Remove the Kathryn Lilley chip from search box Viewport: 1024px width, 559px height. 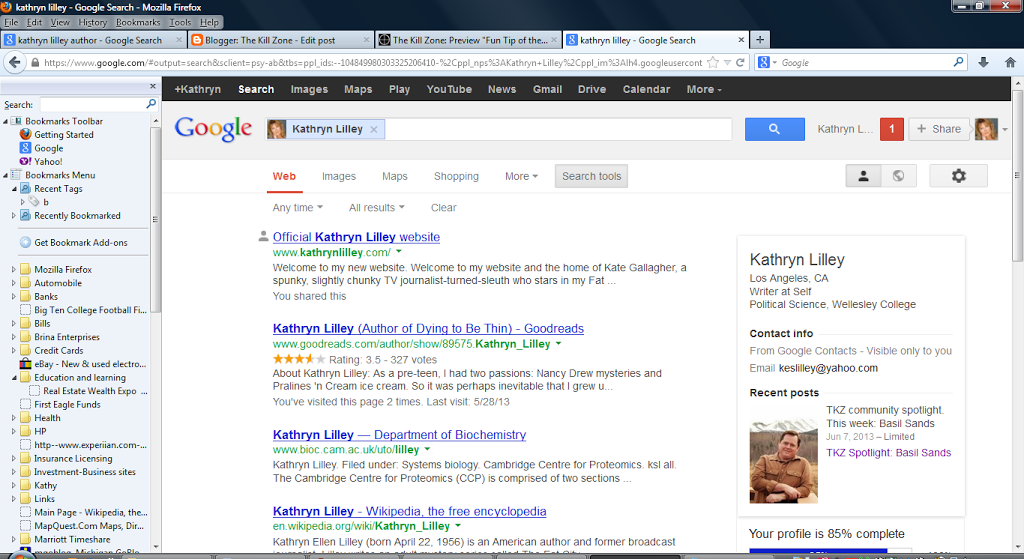374,129
